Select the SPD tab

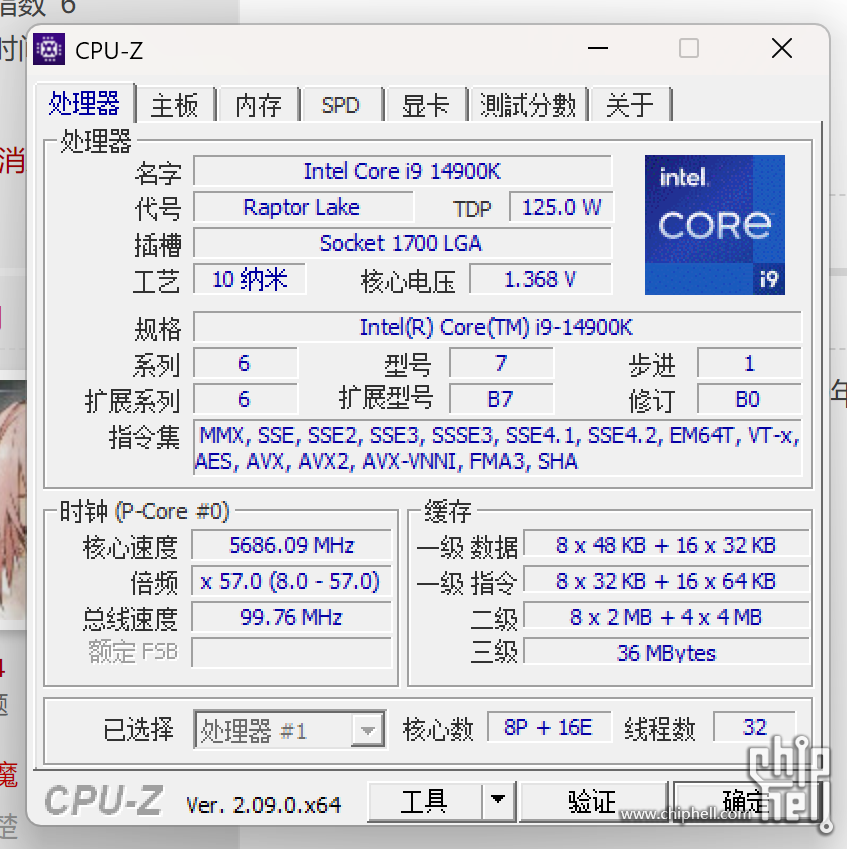341,105
